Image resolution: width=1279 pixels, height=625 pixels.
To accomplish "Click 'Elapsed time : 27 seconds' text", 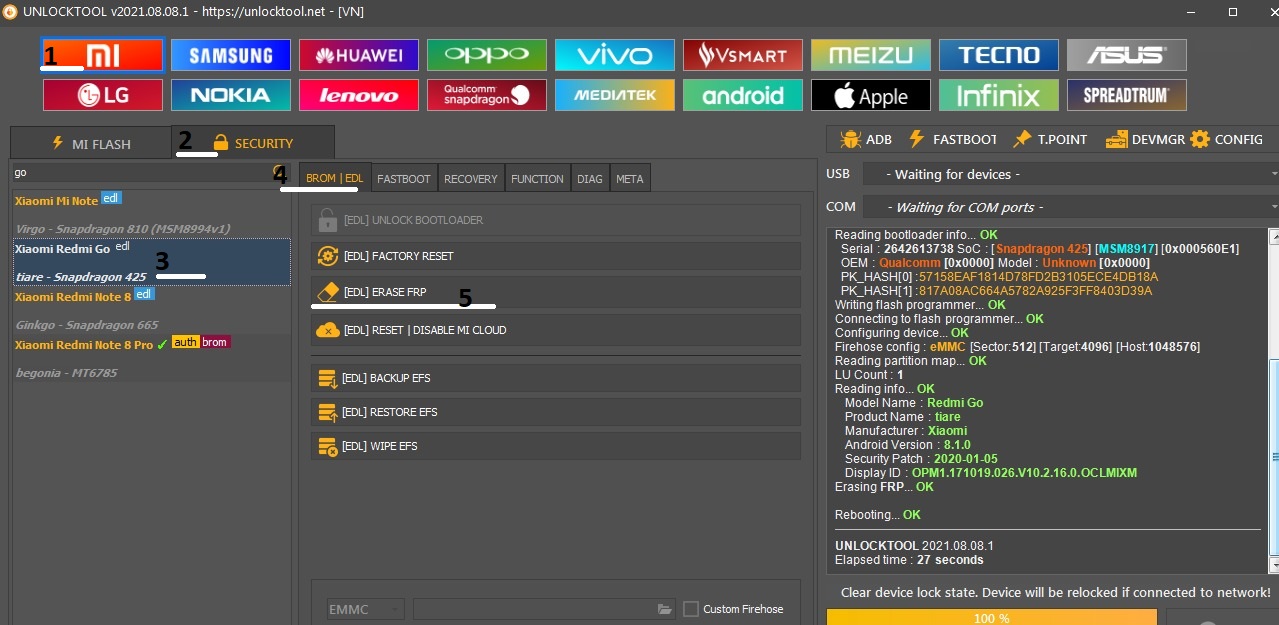I will pyautogui.click(x=909, y=560).
